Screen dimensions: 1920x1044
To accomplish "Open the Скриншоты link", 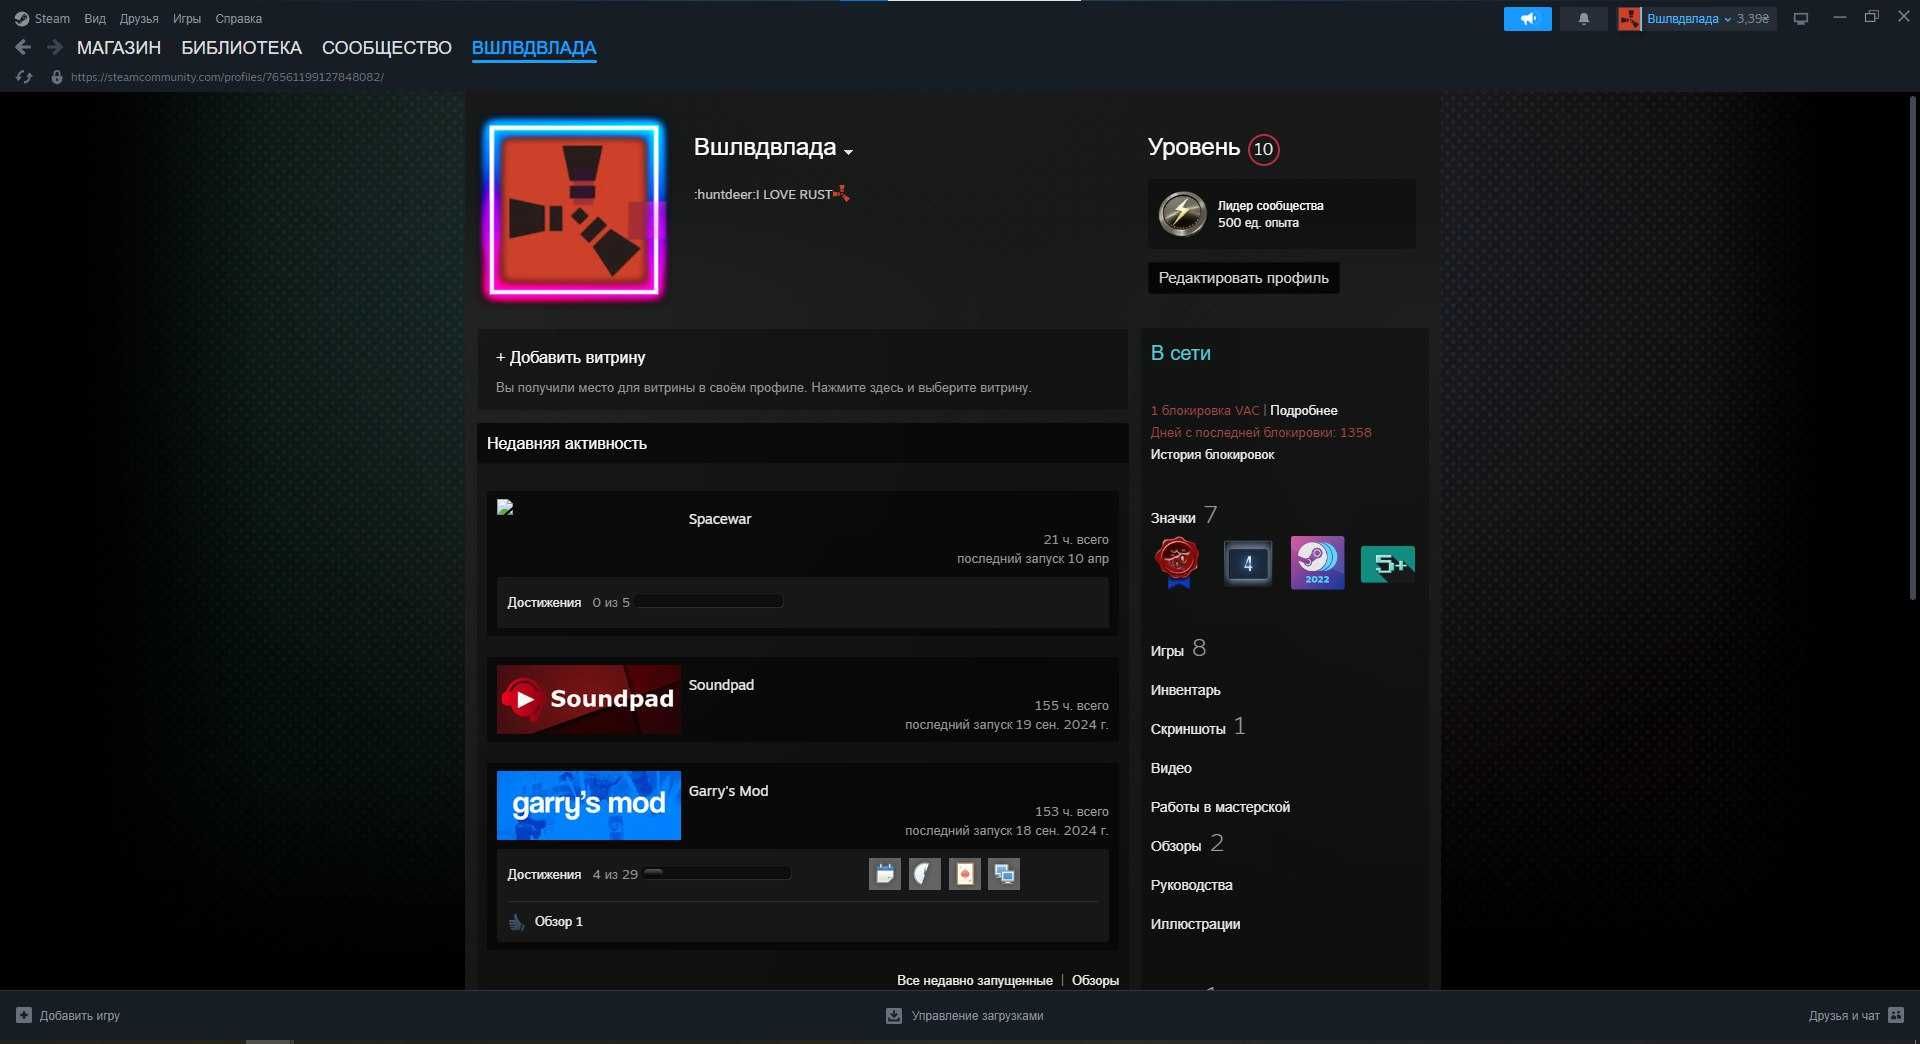I will 1188,729.
